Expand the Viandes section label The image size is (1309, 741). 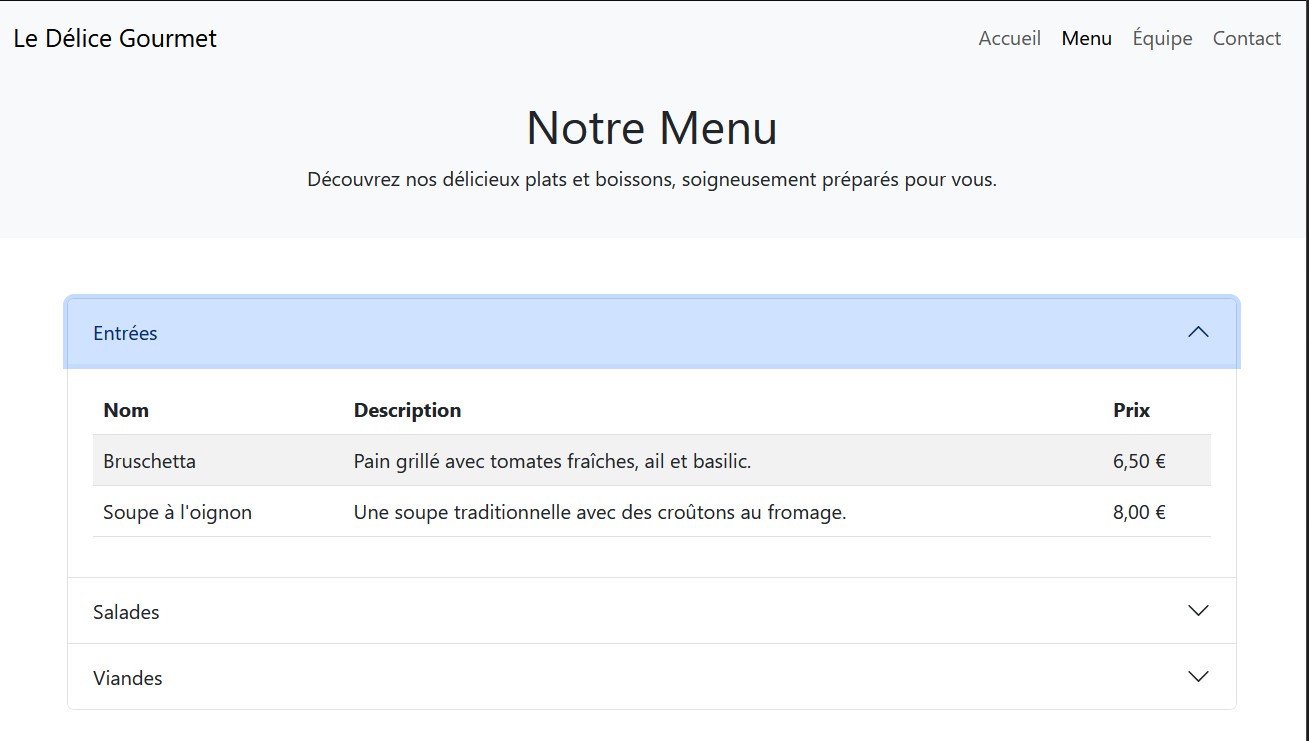(127, 678)
